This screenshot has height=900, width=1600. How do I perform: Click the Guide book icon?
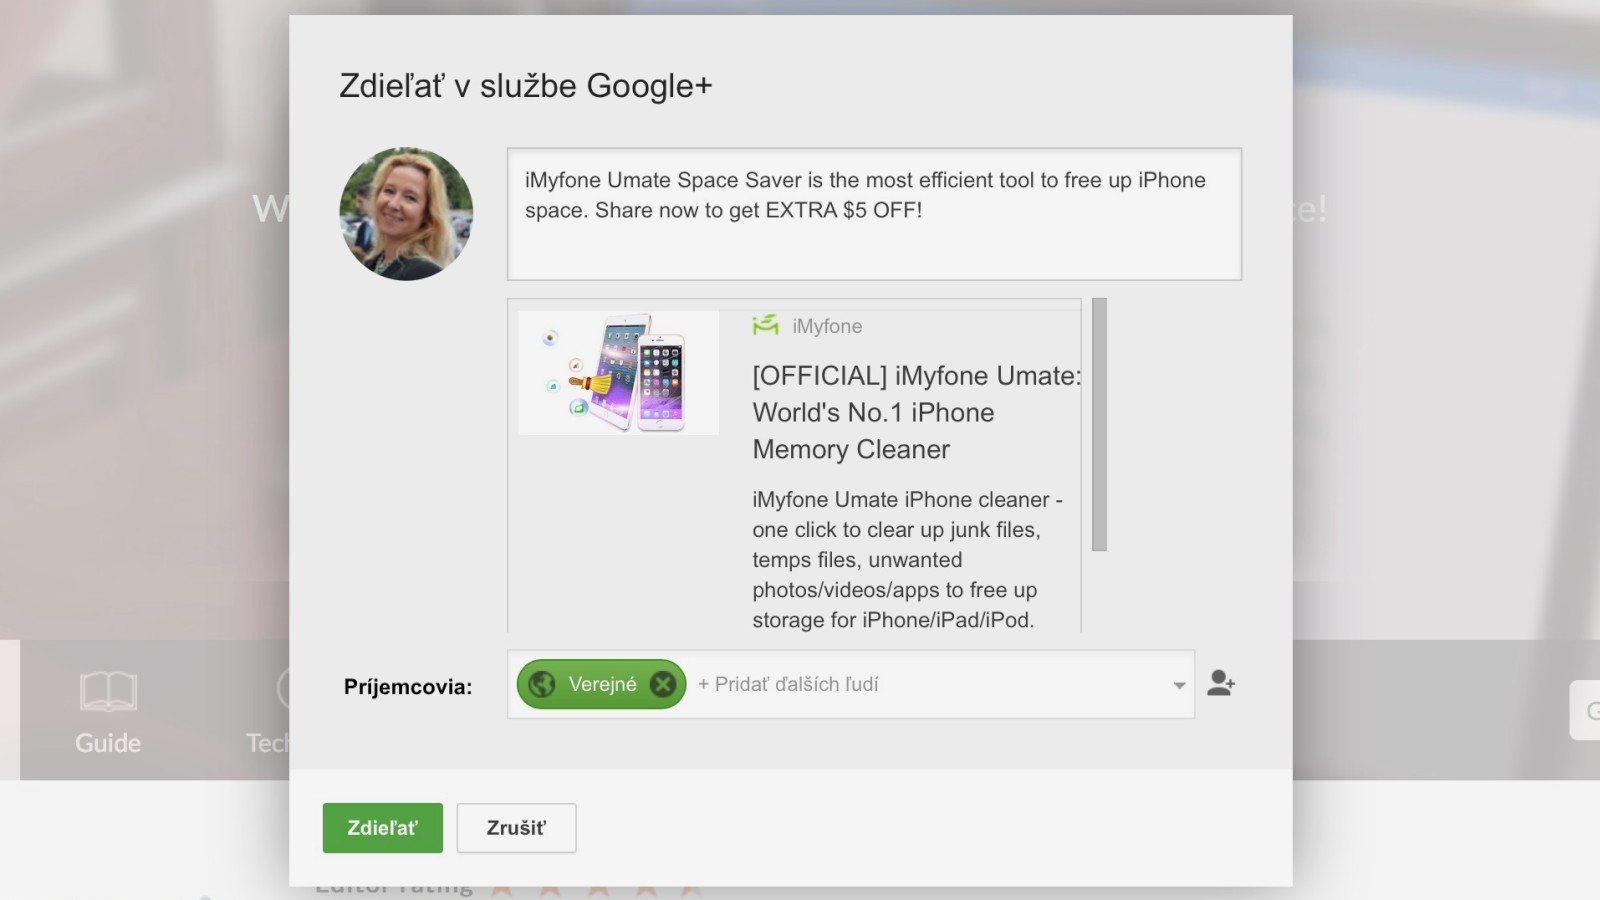pos(108,690)
